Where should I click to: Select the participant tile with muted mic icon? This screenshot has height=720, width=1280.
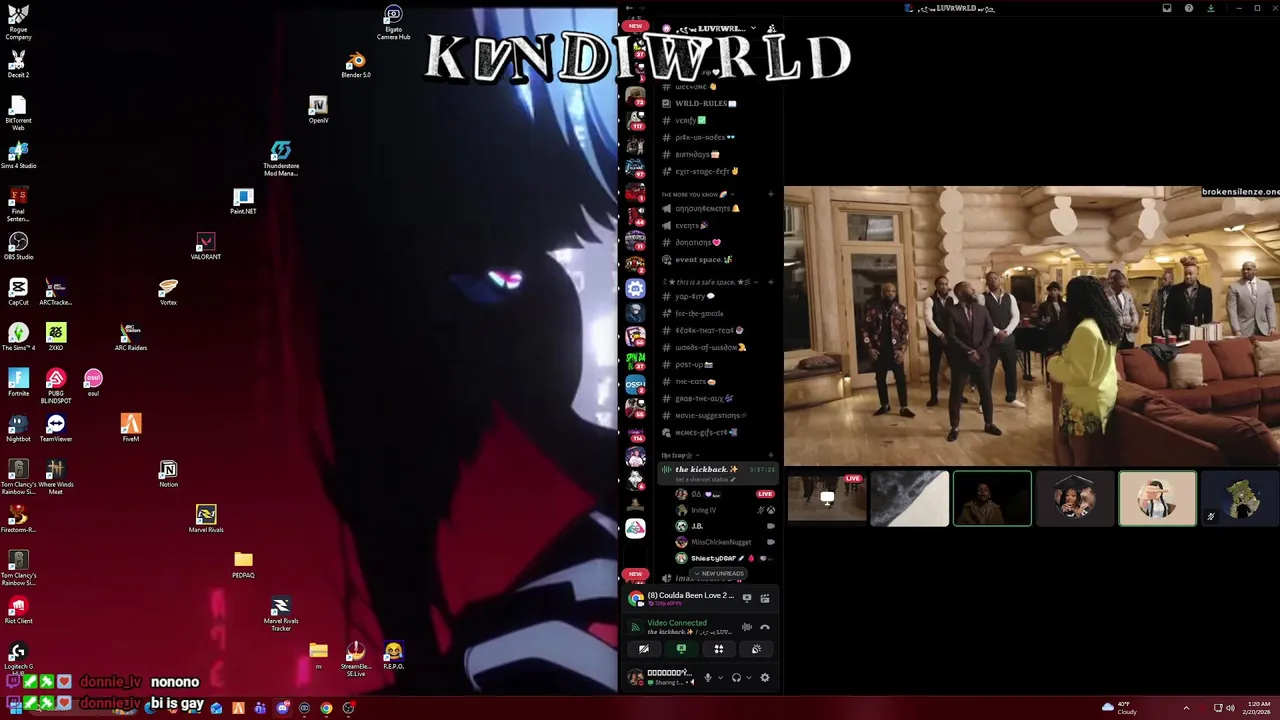[x=1240, y=498]
